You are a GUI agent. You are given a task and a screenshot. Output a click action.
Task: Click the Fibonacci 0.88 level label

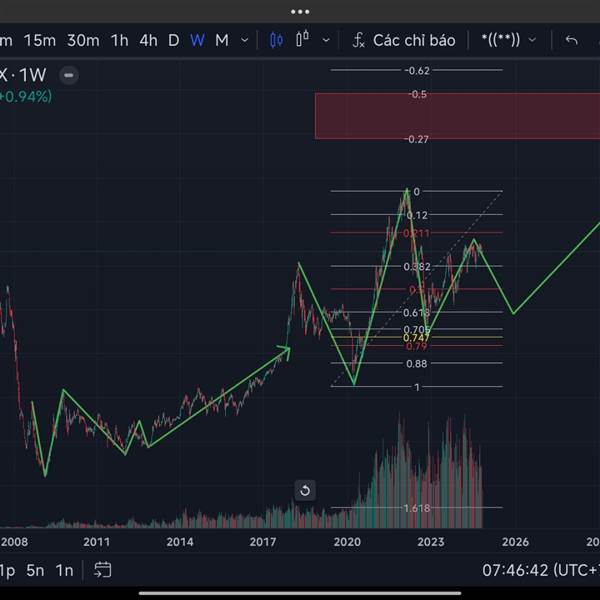click(417, 364)
